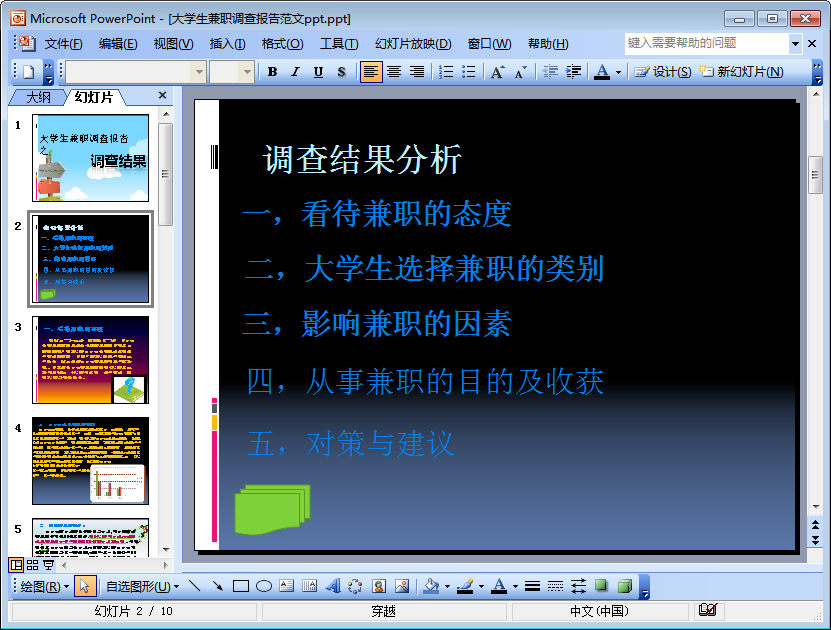Open Dash Style options icon
831x630 pixels.
[555, 586]
